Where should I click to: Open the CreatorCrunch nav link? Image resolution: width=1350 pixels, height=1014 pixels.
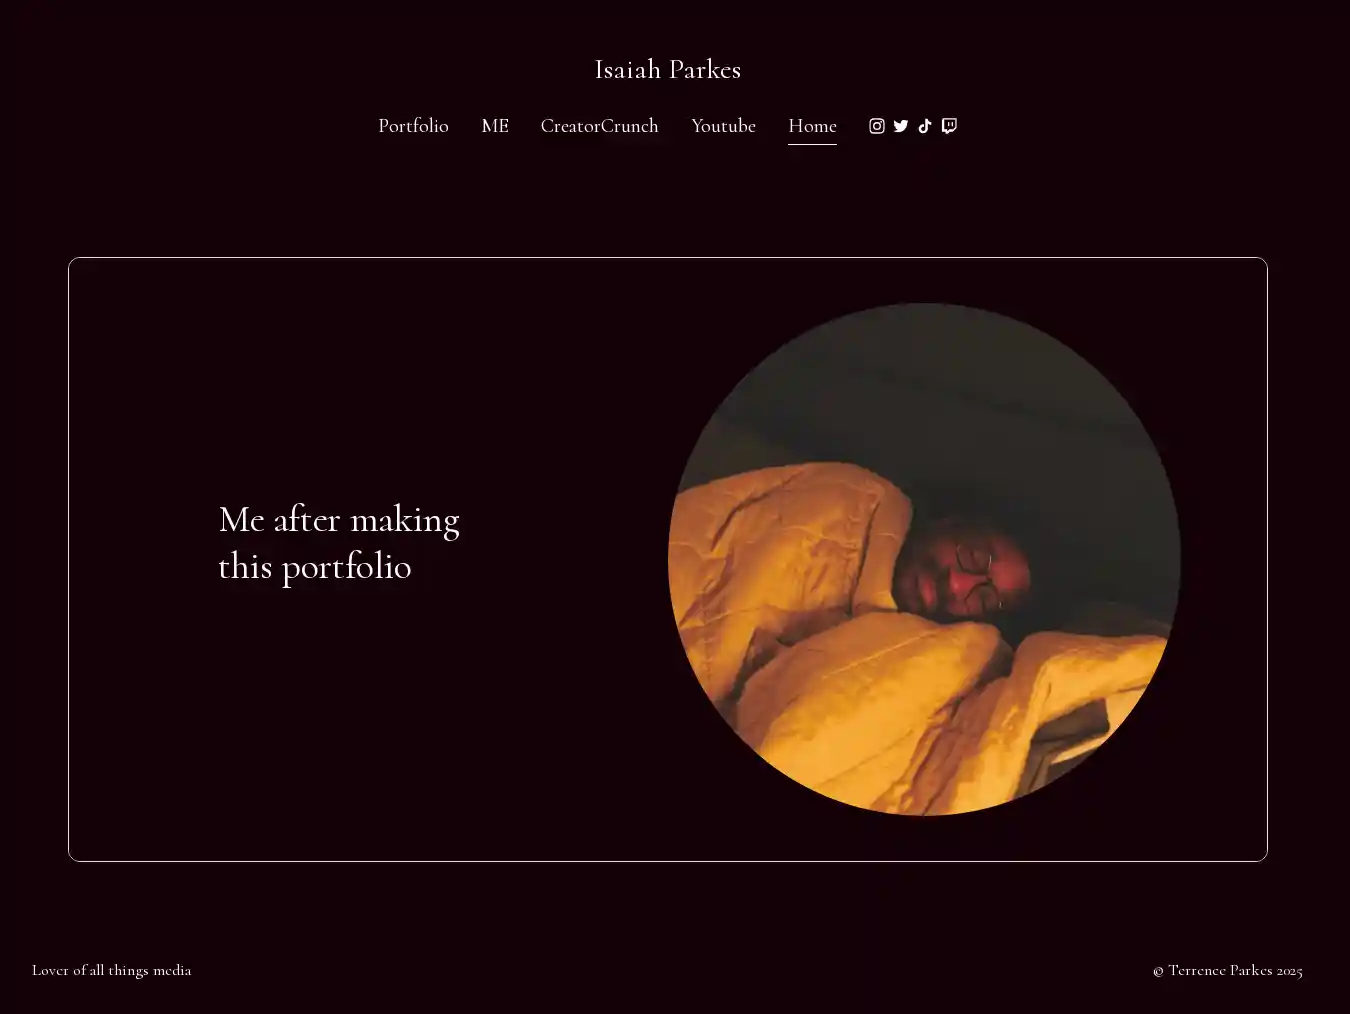click(599, 126)
